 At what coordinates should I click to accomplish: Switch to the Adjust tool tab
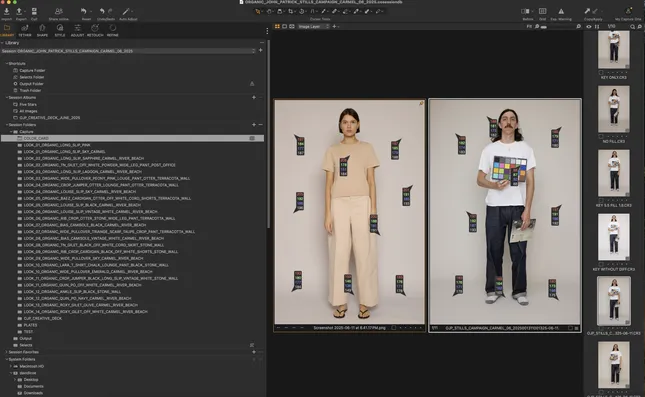pos(77,30)
